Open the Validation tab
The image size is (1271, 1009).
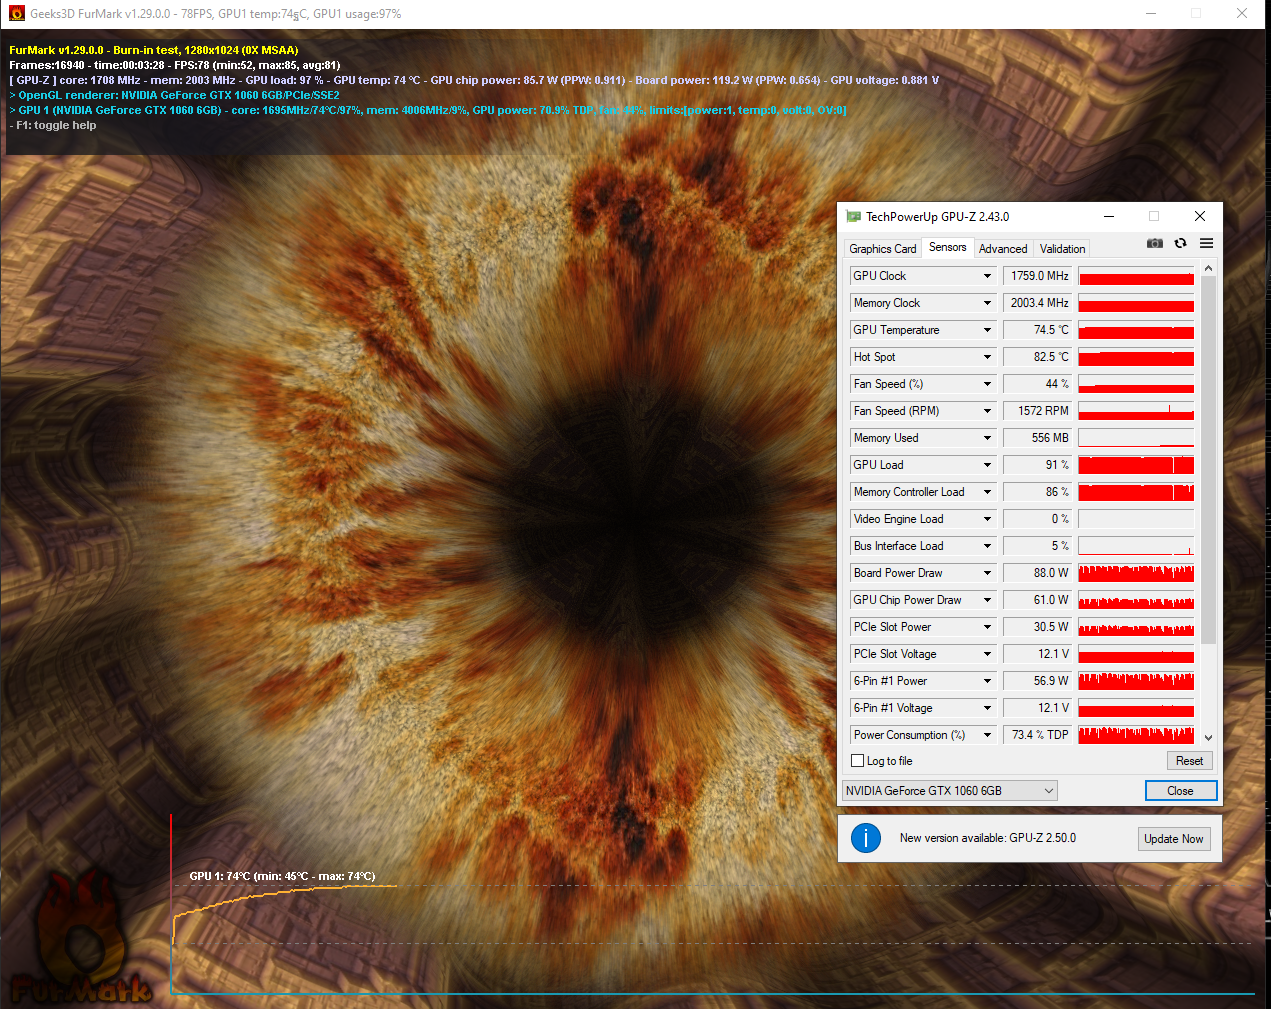[1061, 247]
